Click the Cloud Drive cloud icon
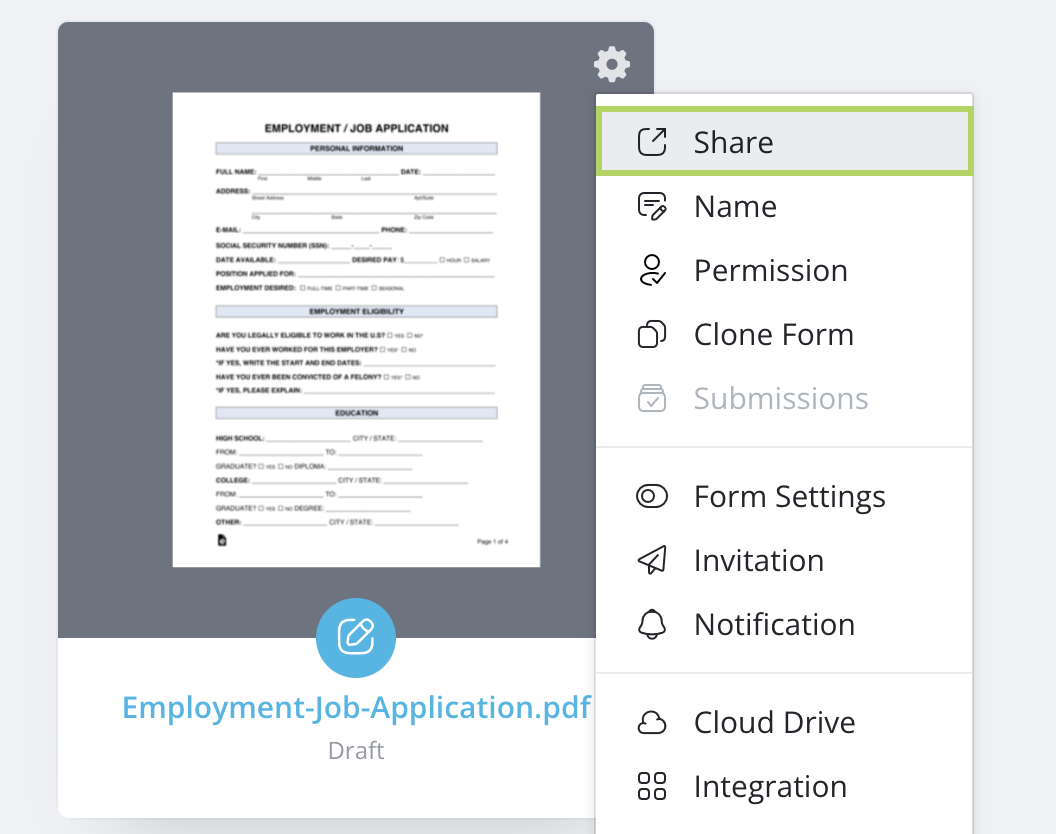1056x834 pixels. coord(652,723)
